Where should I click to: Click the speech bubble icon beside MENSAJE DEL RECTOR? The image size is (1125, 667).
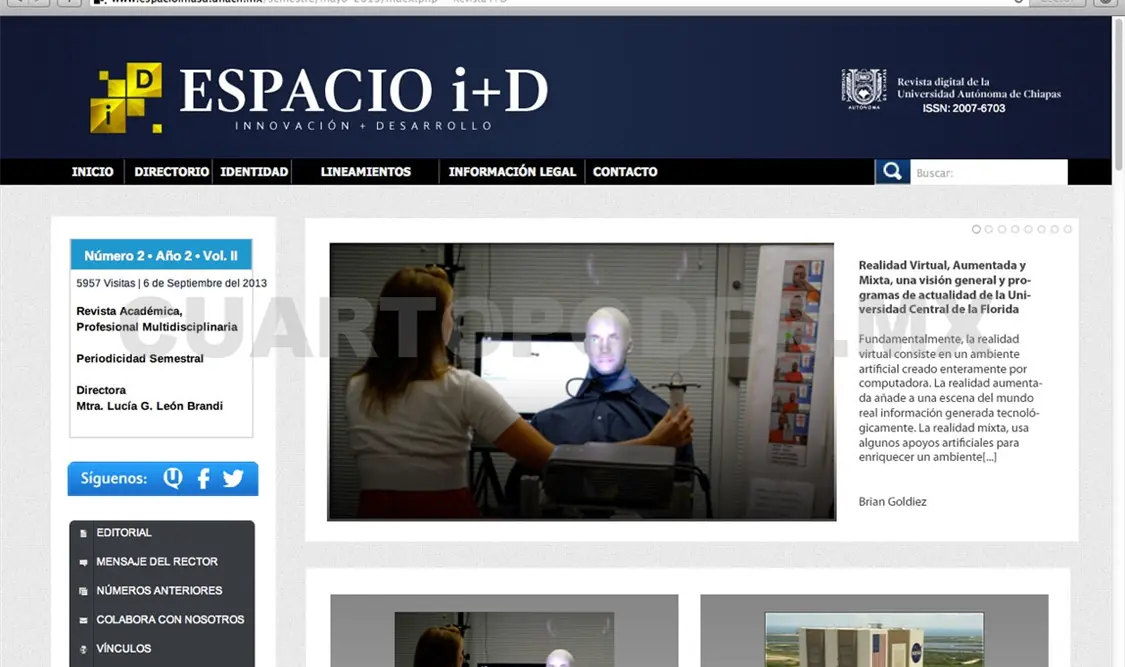pyautogui.click(x=83, y=561)
